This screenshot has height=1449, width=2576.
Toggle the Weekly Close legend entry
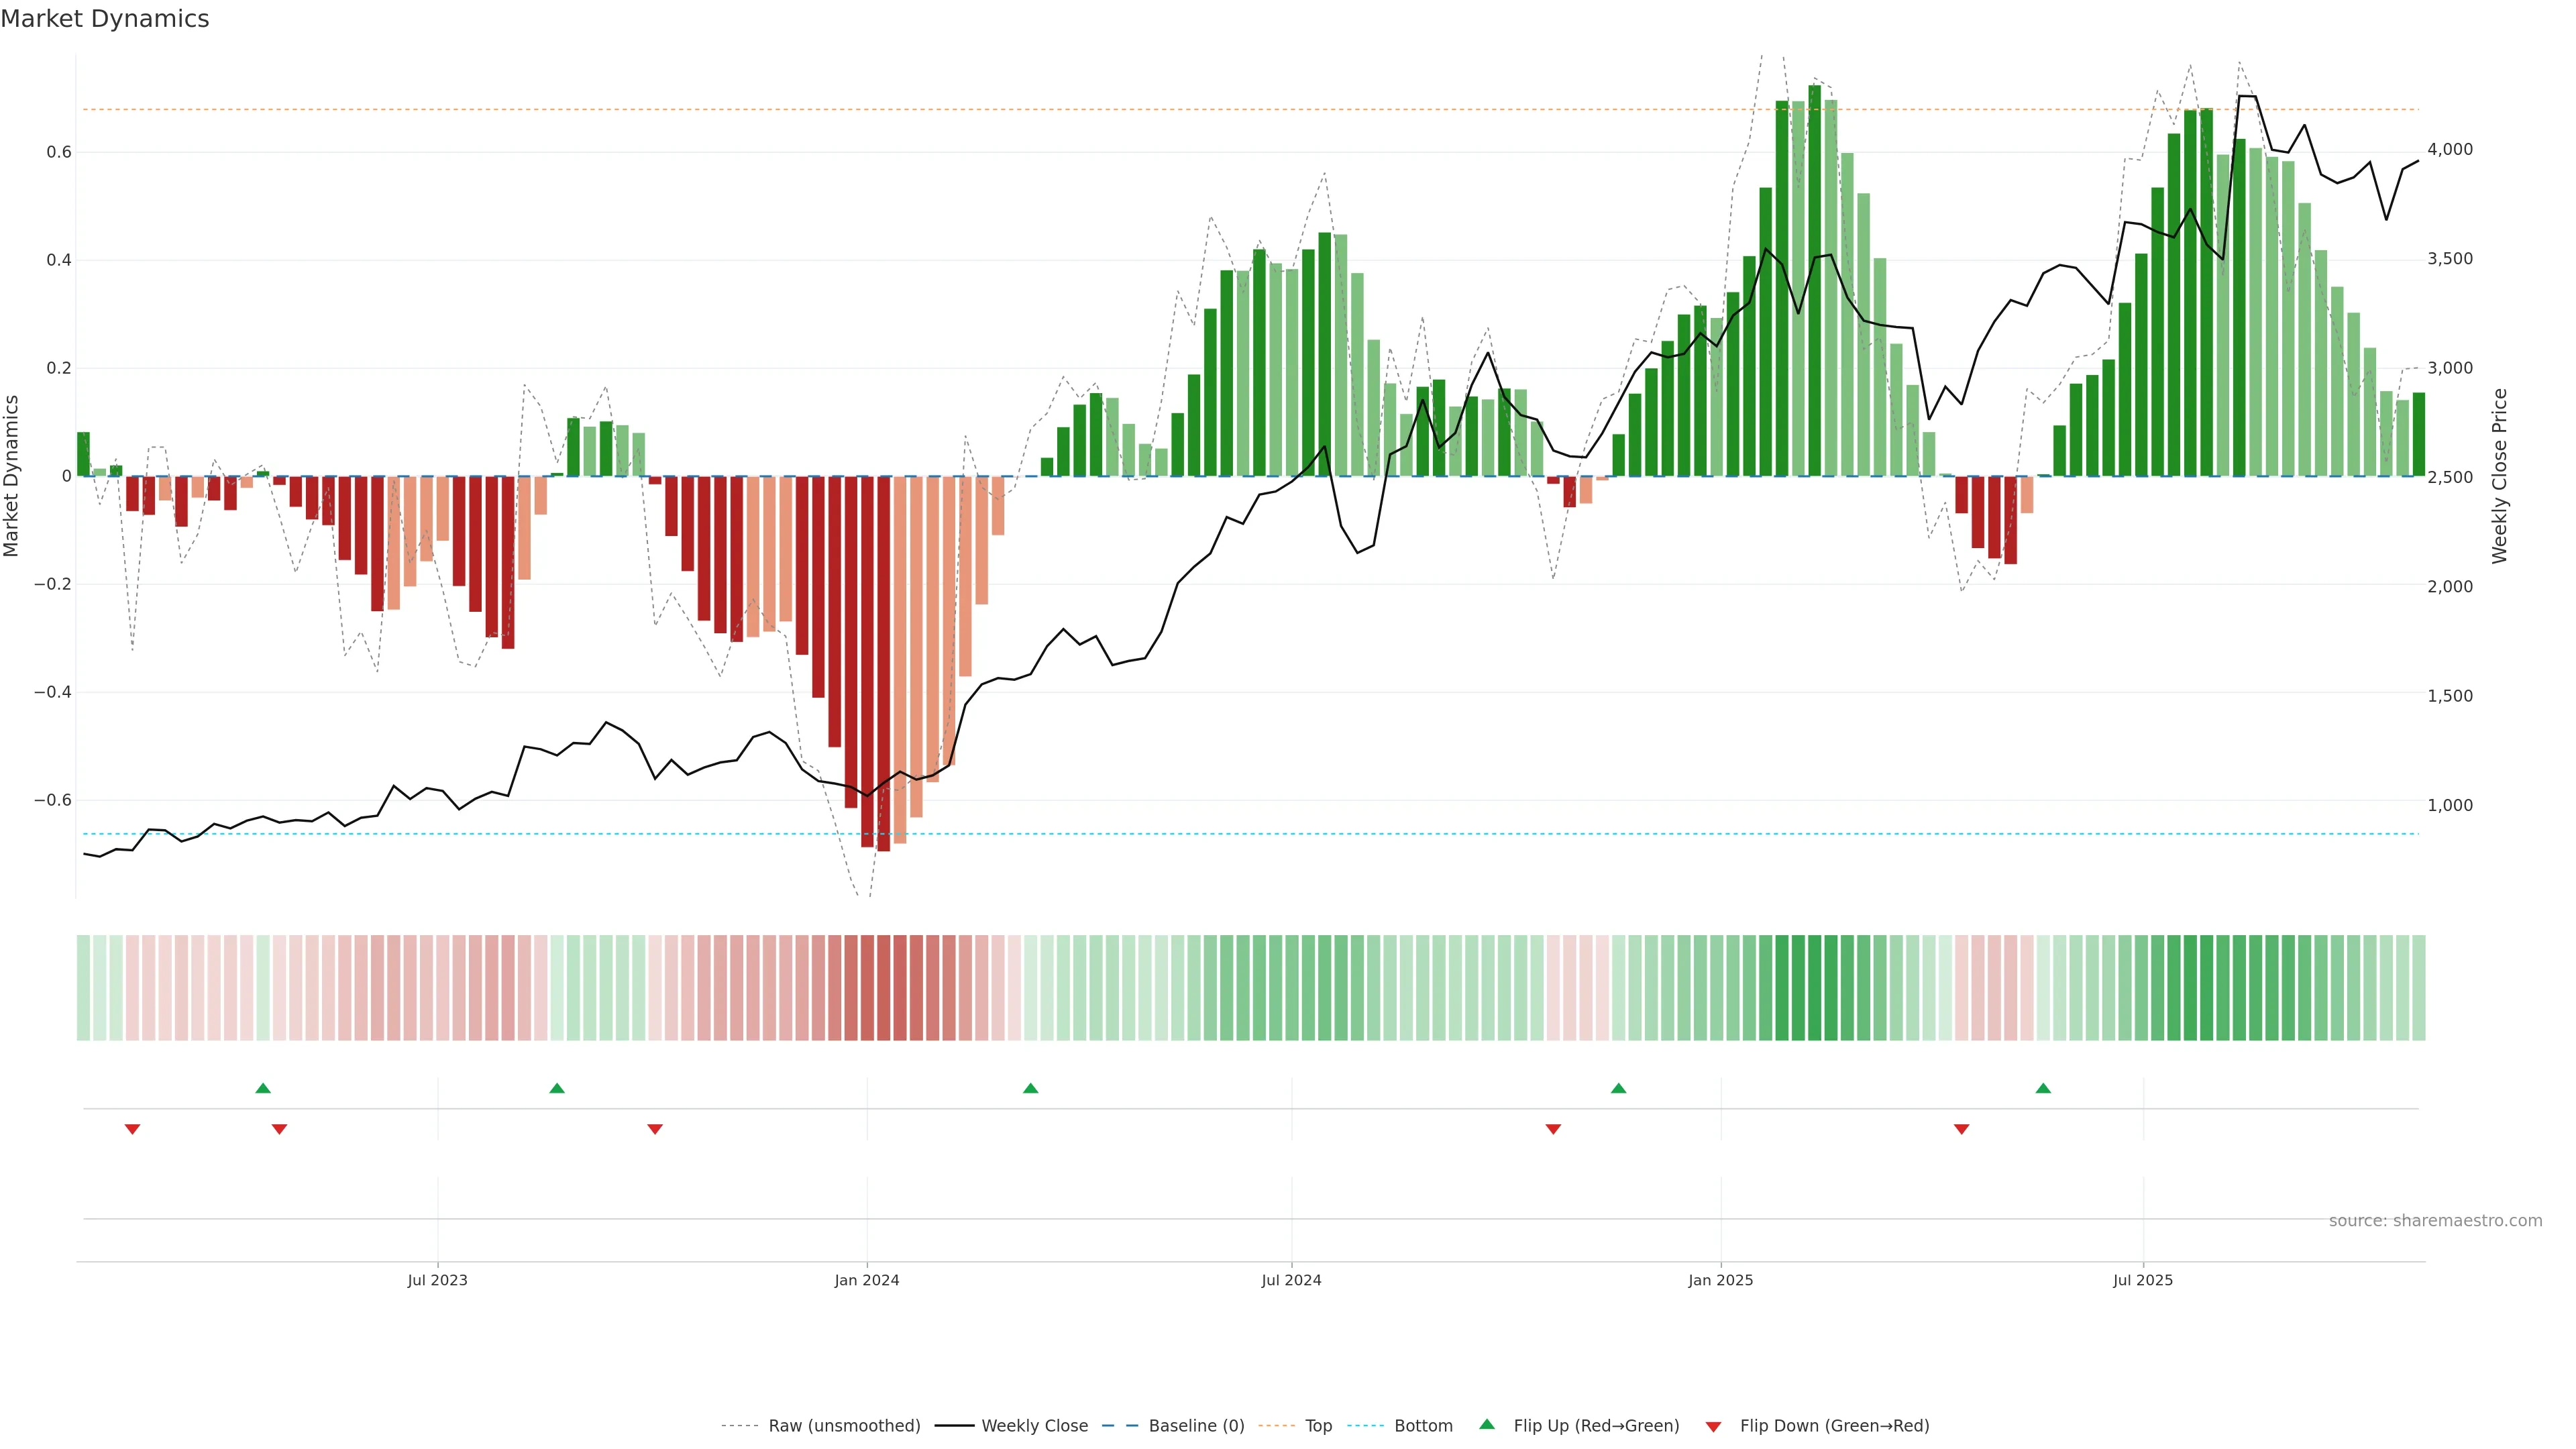coord(1034,1426)
